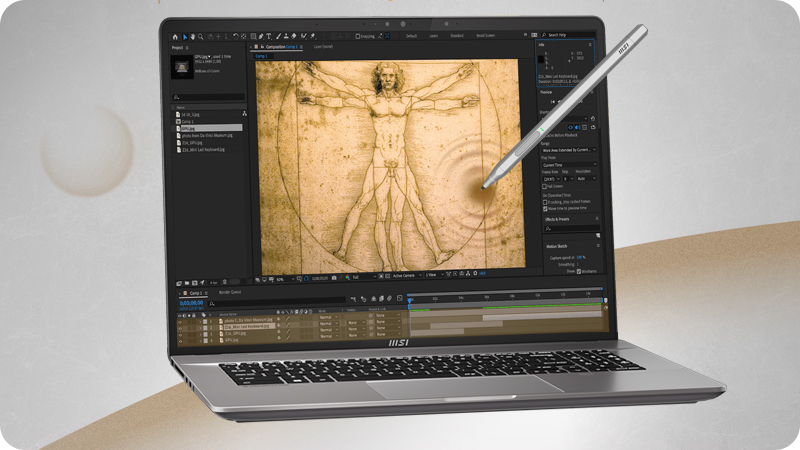Uncheck Move time to preview time
This screenshot has width=800, height=450.
tap(545, 209)
